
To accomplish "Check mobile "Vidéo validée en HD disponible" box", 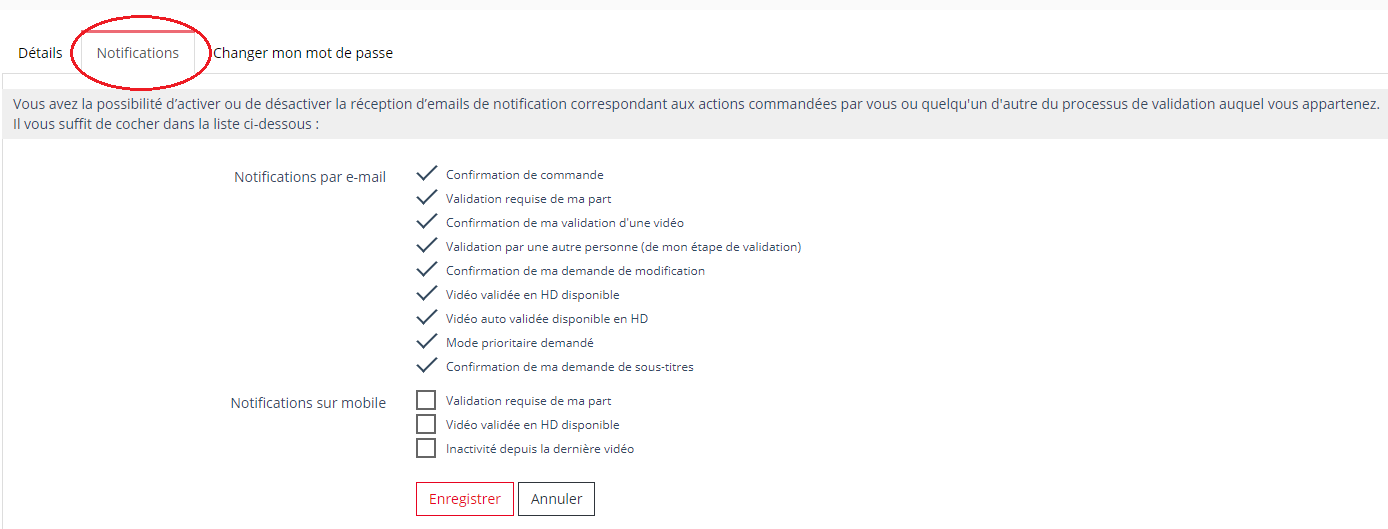I will pos(426,424).
